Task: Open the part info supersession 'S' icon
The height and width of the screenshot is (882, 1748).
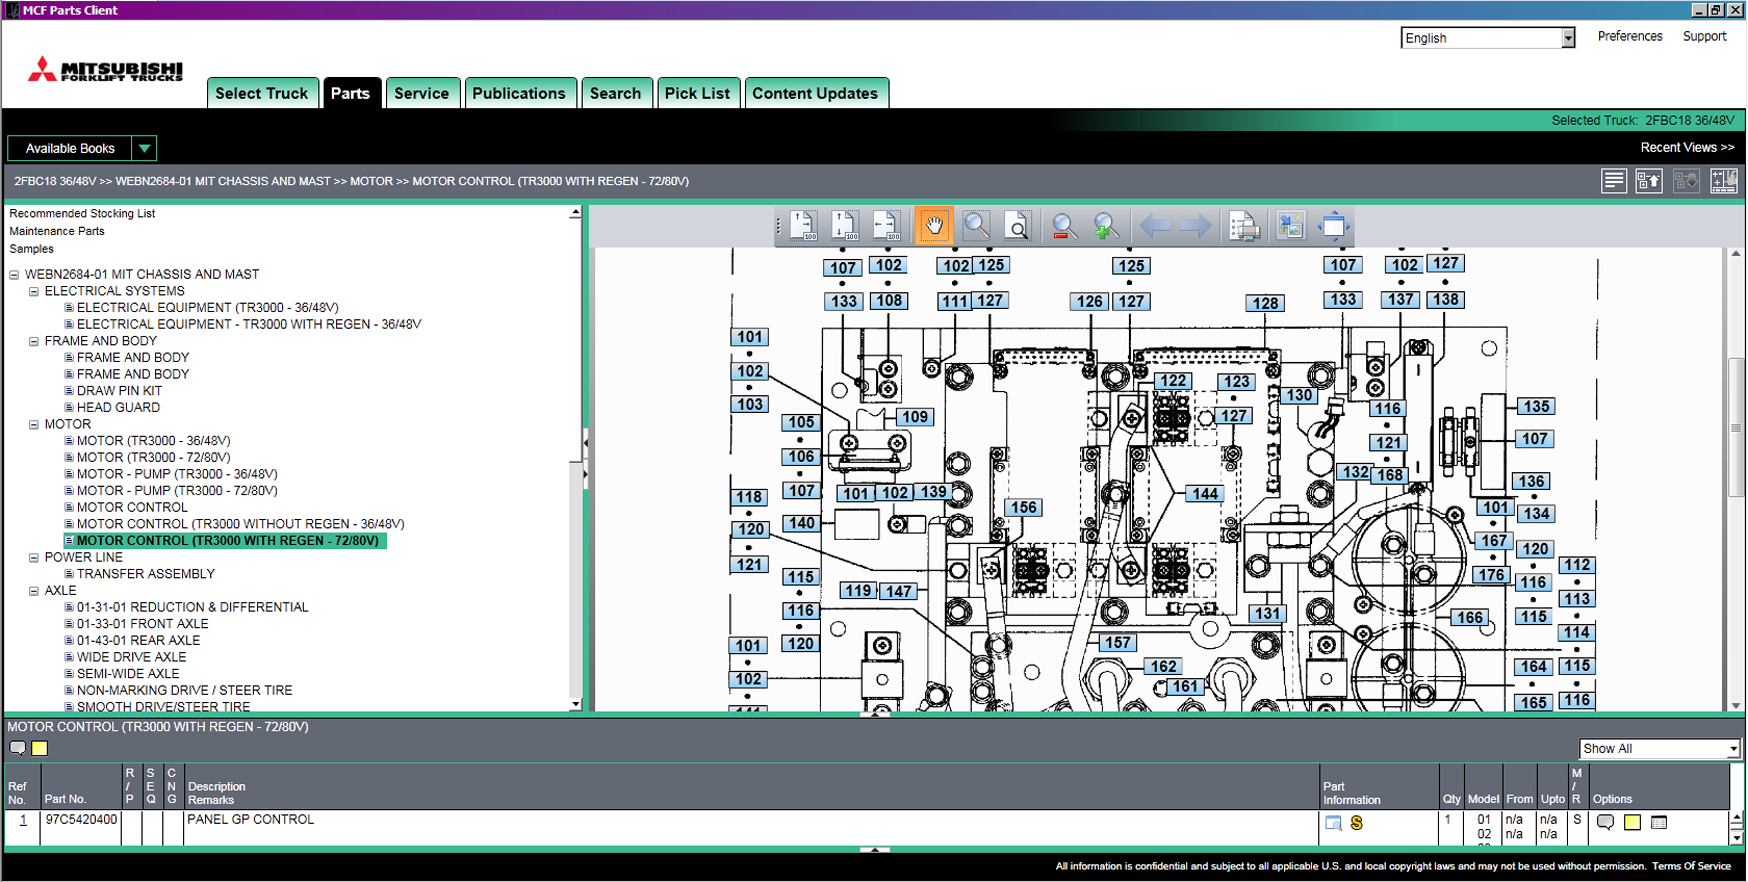Action: [1357, 823]
